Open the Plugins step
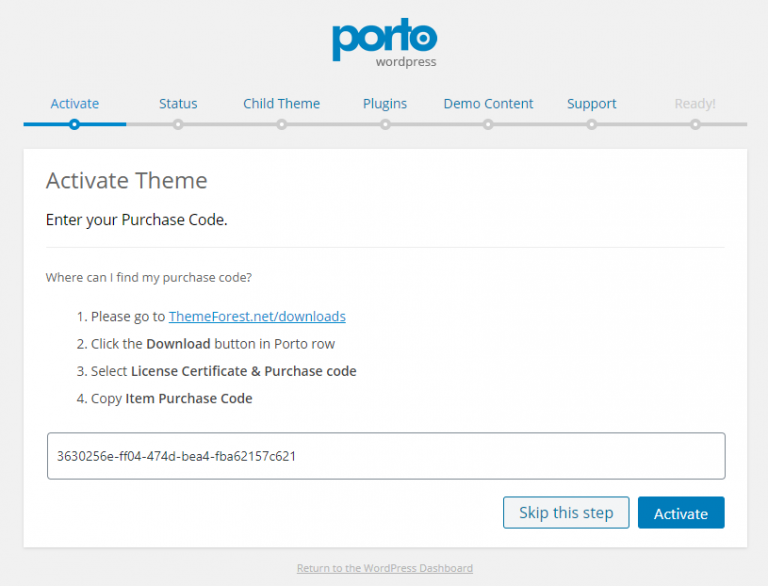This screenshot has height=586, width=768. tap(385, 104)
